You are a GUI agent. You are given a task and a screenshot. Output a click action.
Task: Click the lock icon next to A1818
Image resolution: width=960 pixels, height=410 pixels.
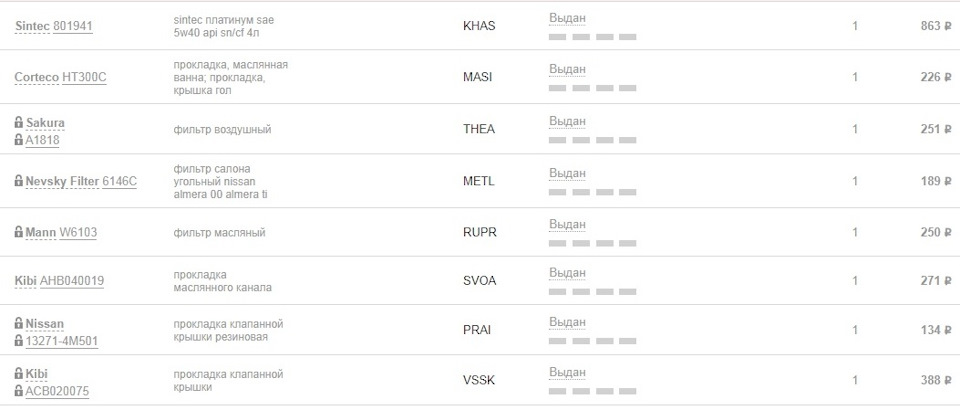(19, 140)
